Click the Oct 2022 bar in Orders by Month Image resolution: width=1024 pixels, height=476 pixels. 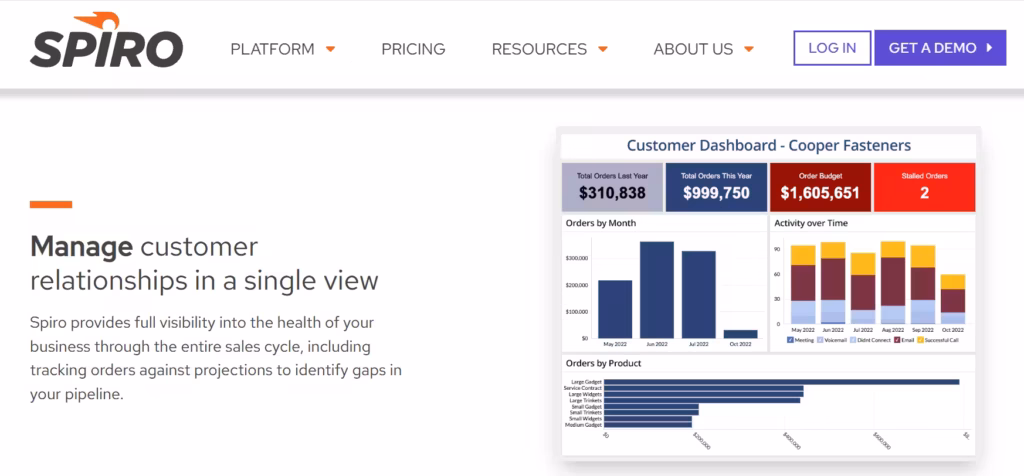tap(741, 334)
